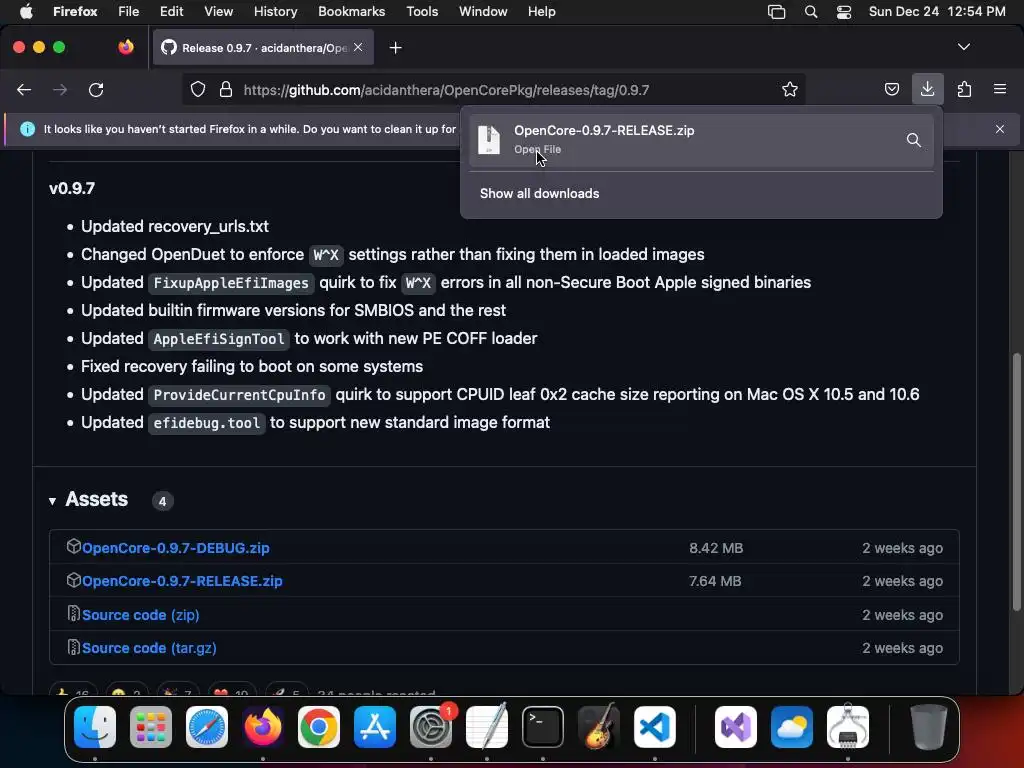Launch Safari from the Dock
The height and width of the screenshot is (768, 1024).
click(207, 727)
